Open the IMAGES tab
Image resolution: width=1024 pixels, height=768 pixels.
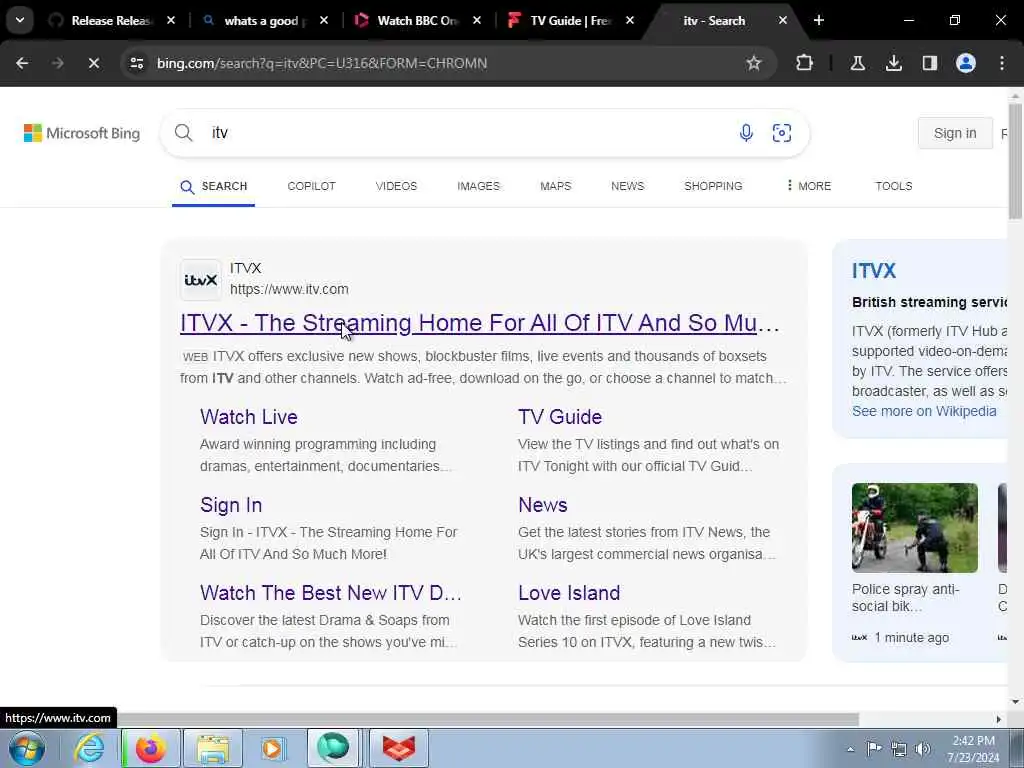pos(478,187)
